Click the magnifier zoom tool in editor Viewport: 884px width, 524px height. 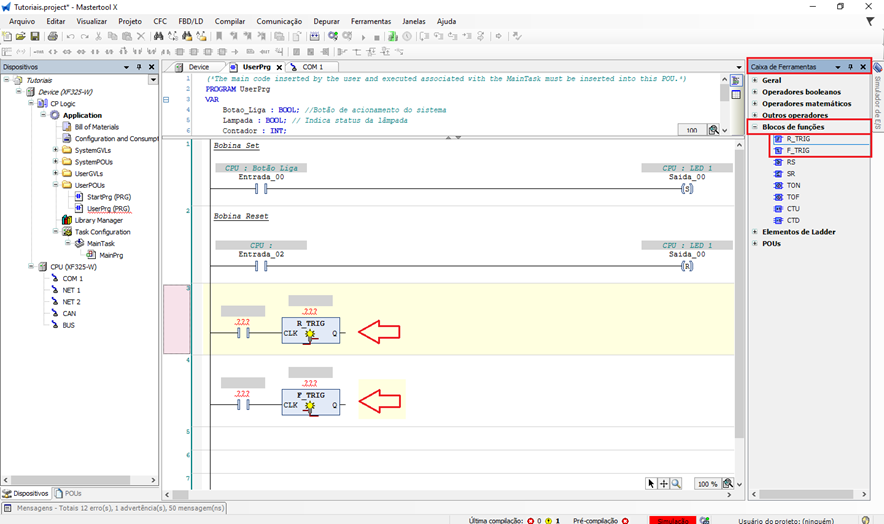[677, 483]
